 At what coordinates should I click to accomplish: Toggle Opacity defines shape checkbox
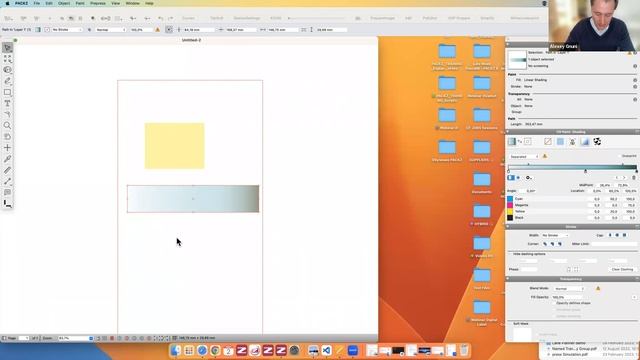553,303
